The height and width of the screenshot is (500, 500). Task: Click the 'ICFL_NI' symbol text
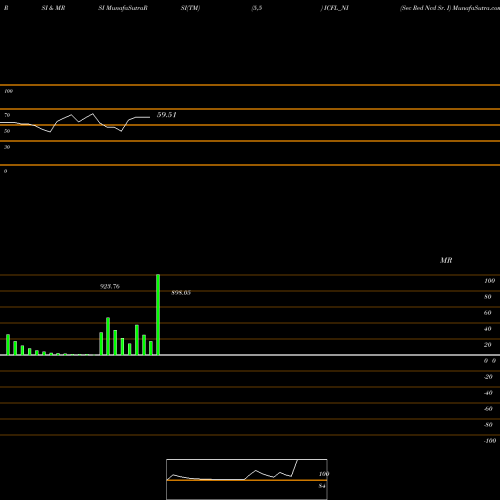pos(336,8)
